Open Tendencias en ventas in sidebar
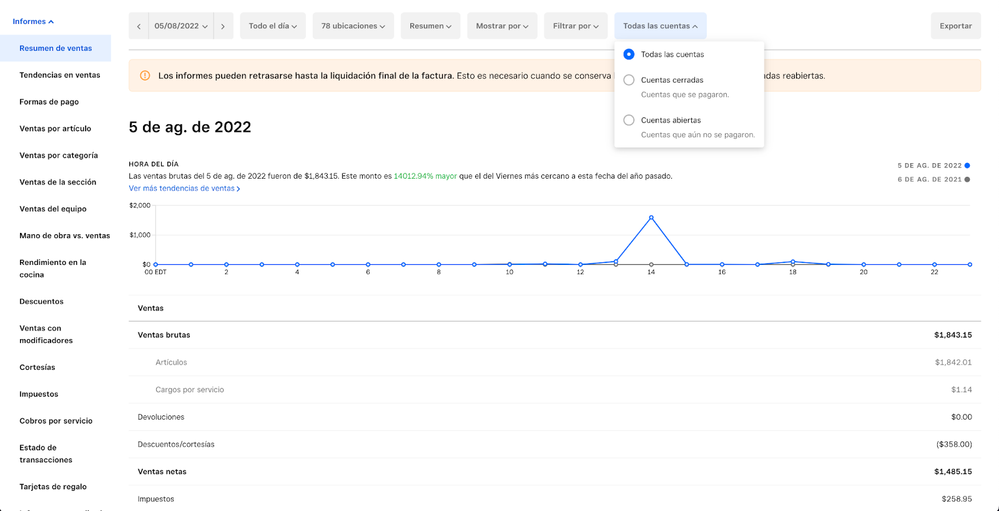This screenshot has height=511, width=999. tap(59, 75)
